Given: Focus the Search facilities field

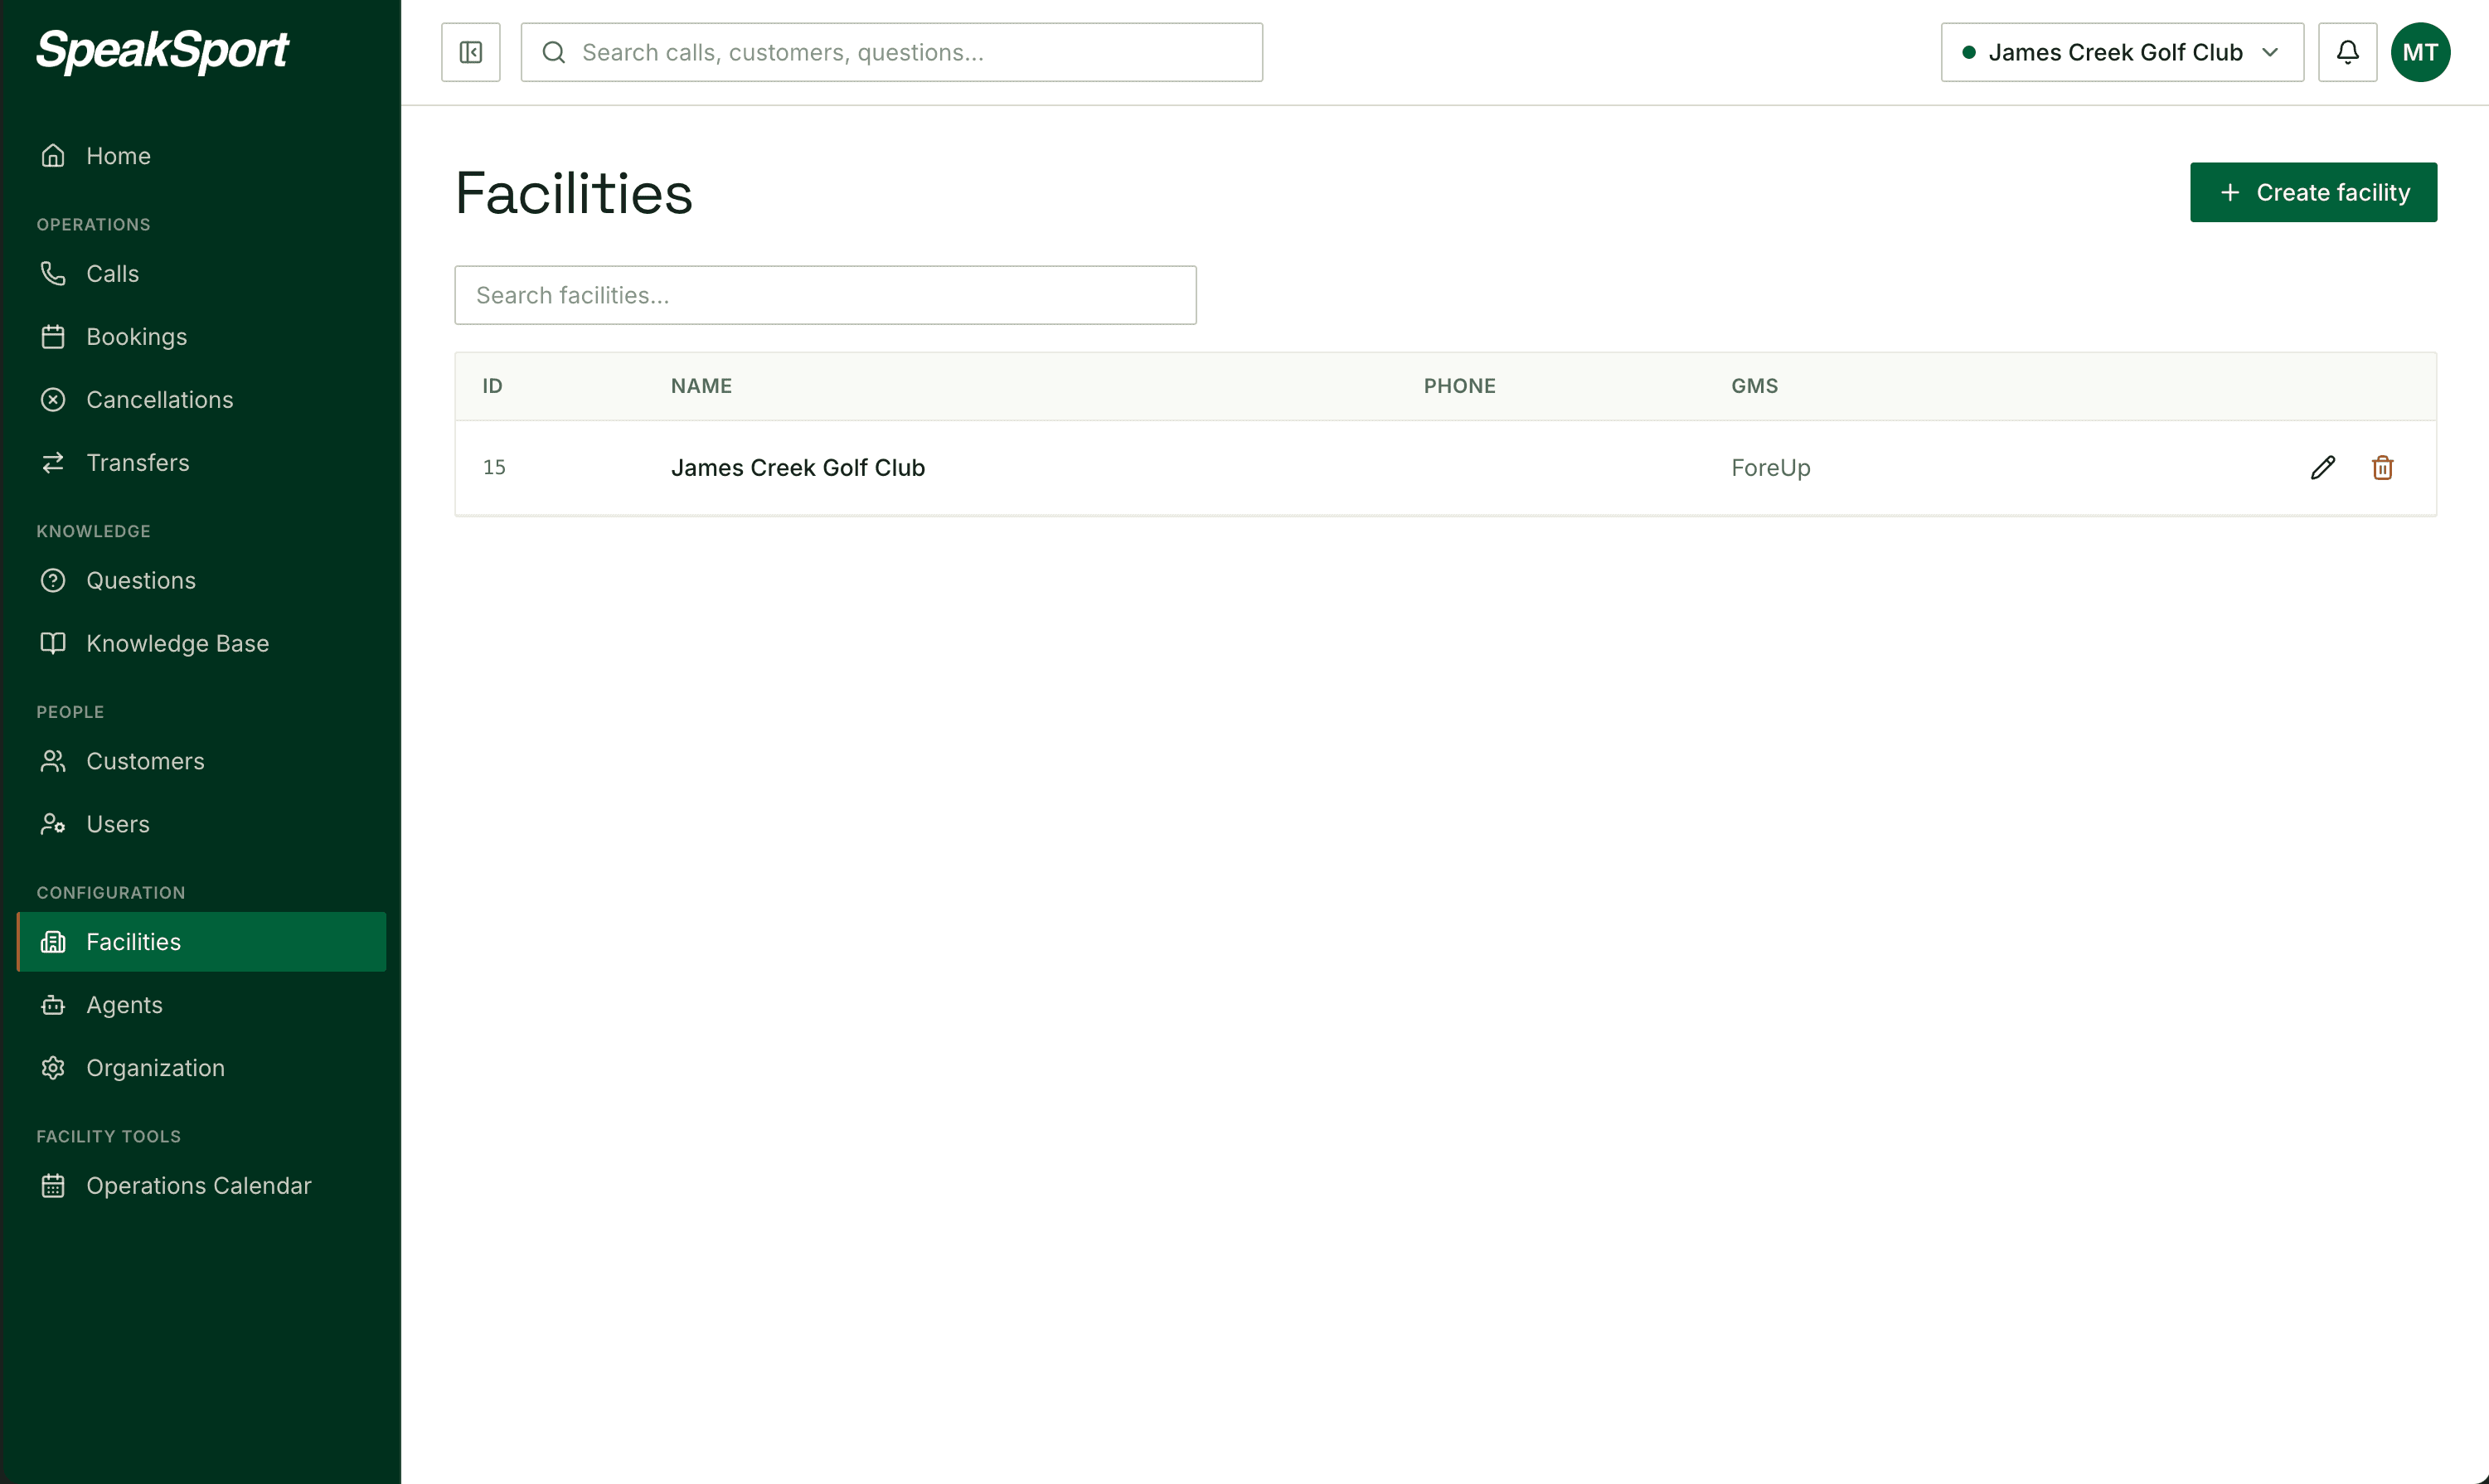Looking at the screenshot, I should (x=825, y=295).
